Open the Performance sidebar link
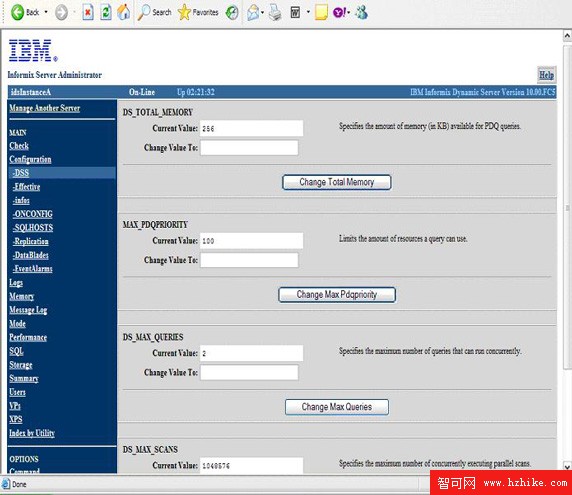Viewport: 572px width, 495px height. 28,337
